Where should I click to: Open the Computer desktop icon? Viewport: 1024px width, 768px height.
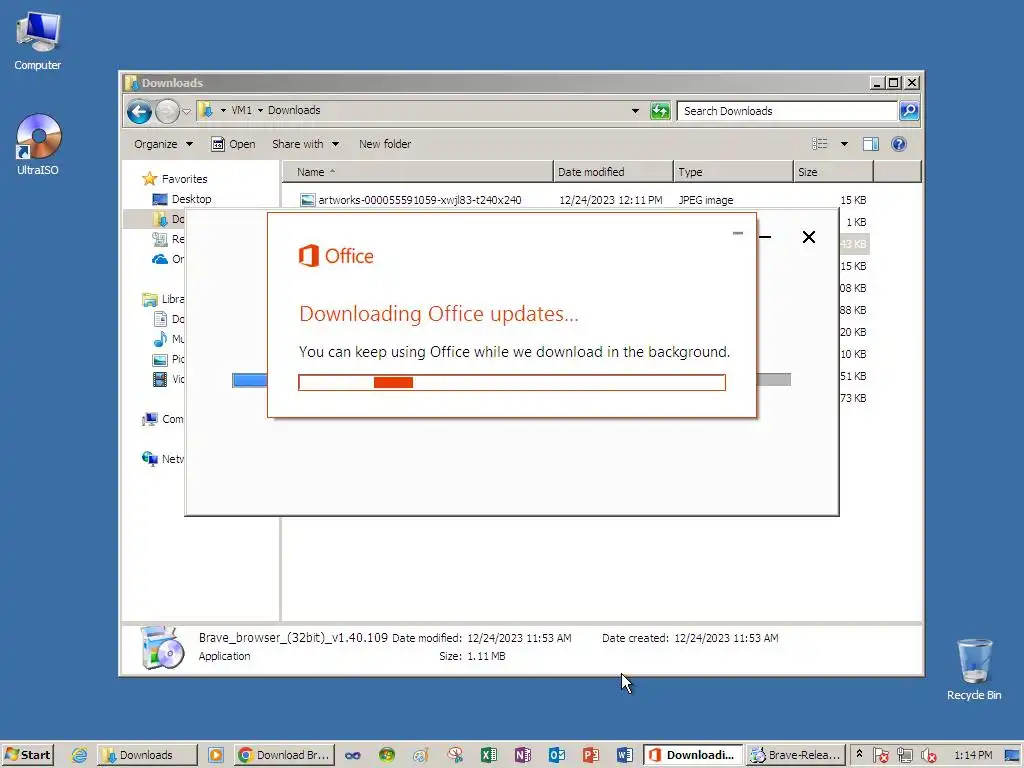pos(37,41)
